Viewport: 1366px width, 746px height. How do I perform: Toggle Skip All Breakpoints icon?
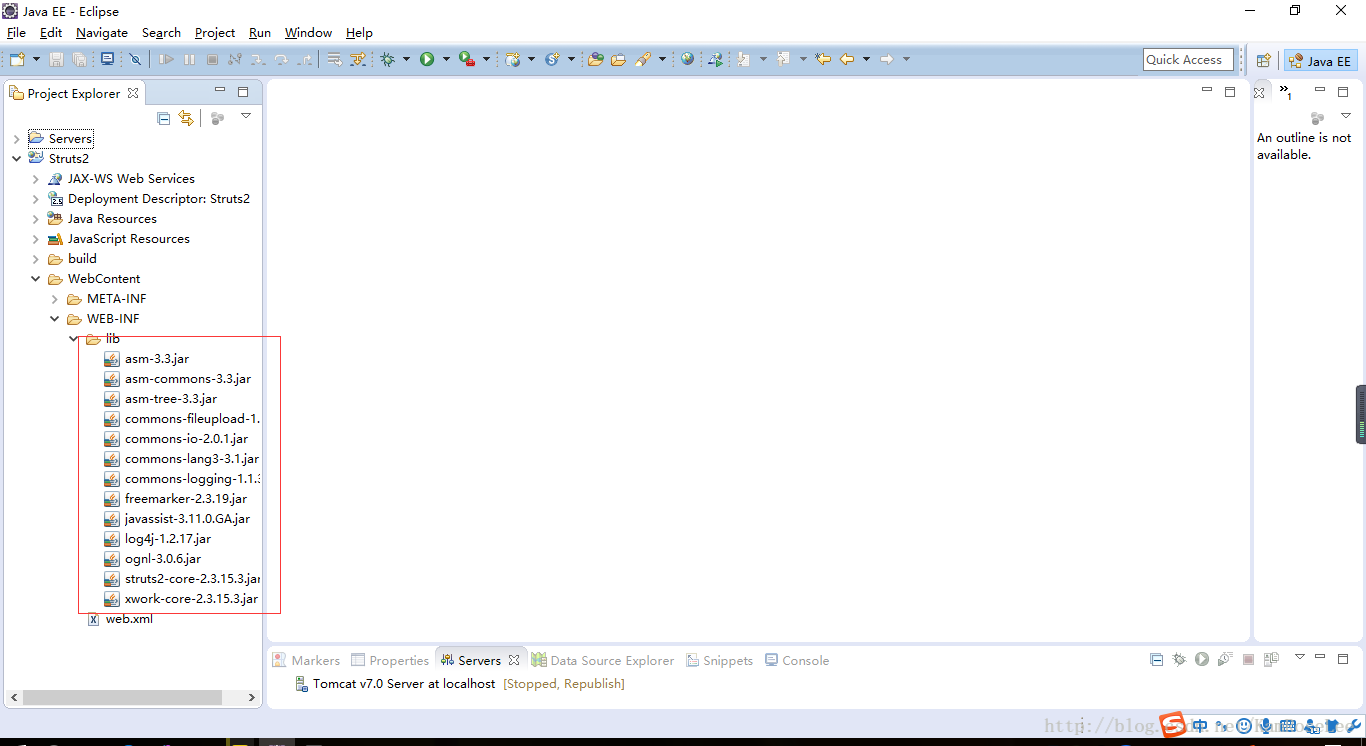(x=135, y=59)
